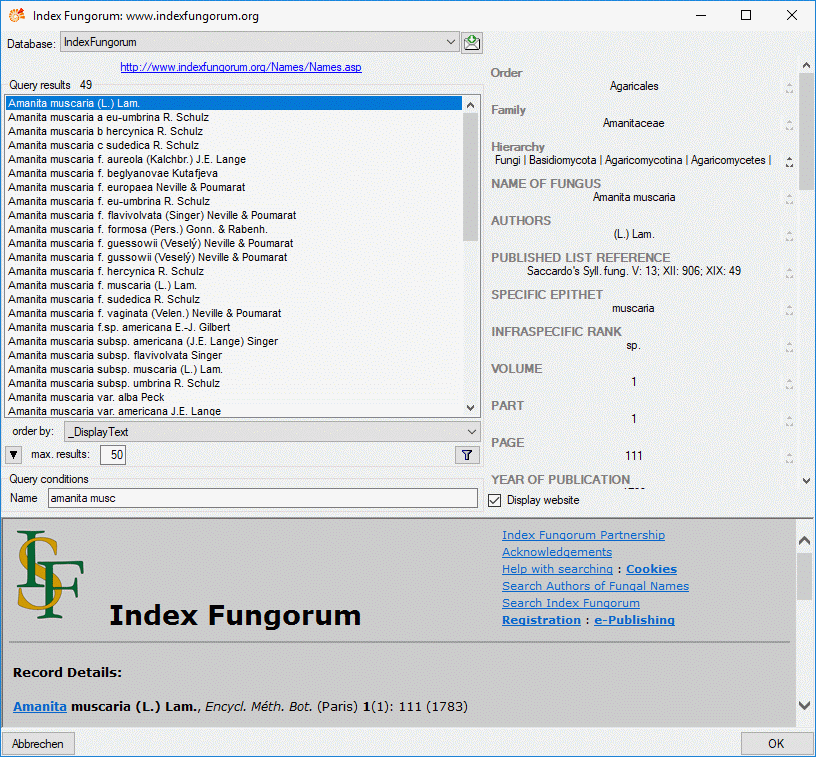Screen dimensions: 816x757
Task: Select Amanita muscaria f. guessowii row
Action: point(234,243)
